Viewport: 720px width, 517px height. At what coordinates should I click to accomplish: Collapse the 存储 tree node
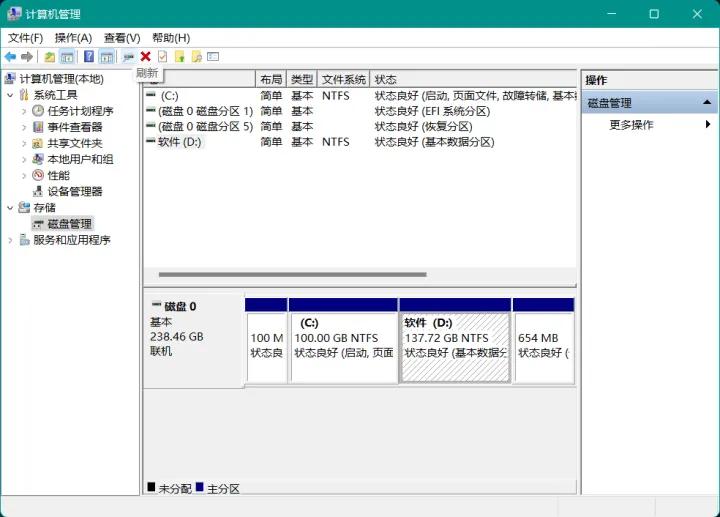click(10, 208)
